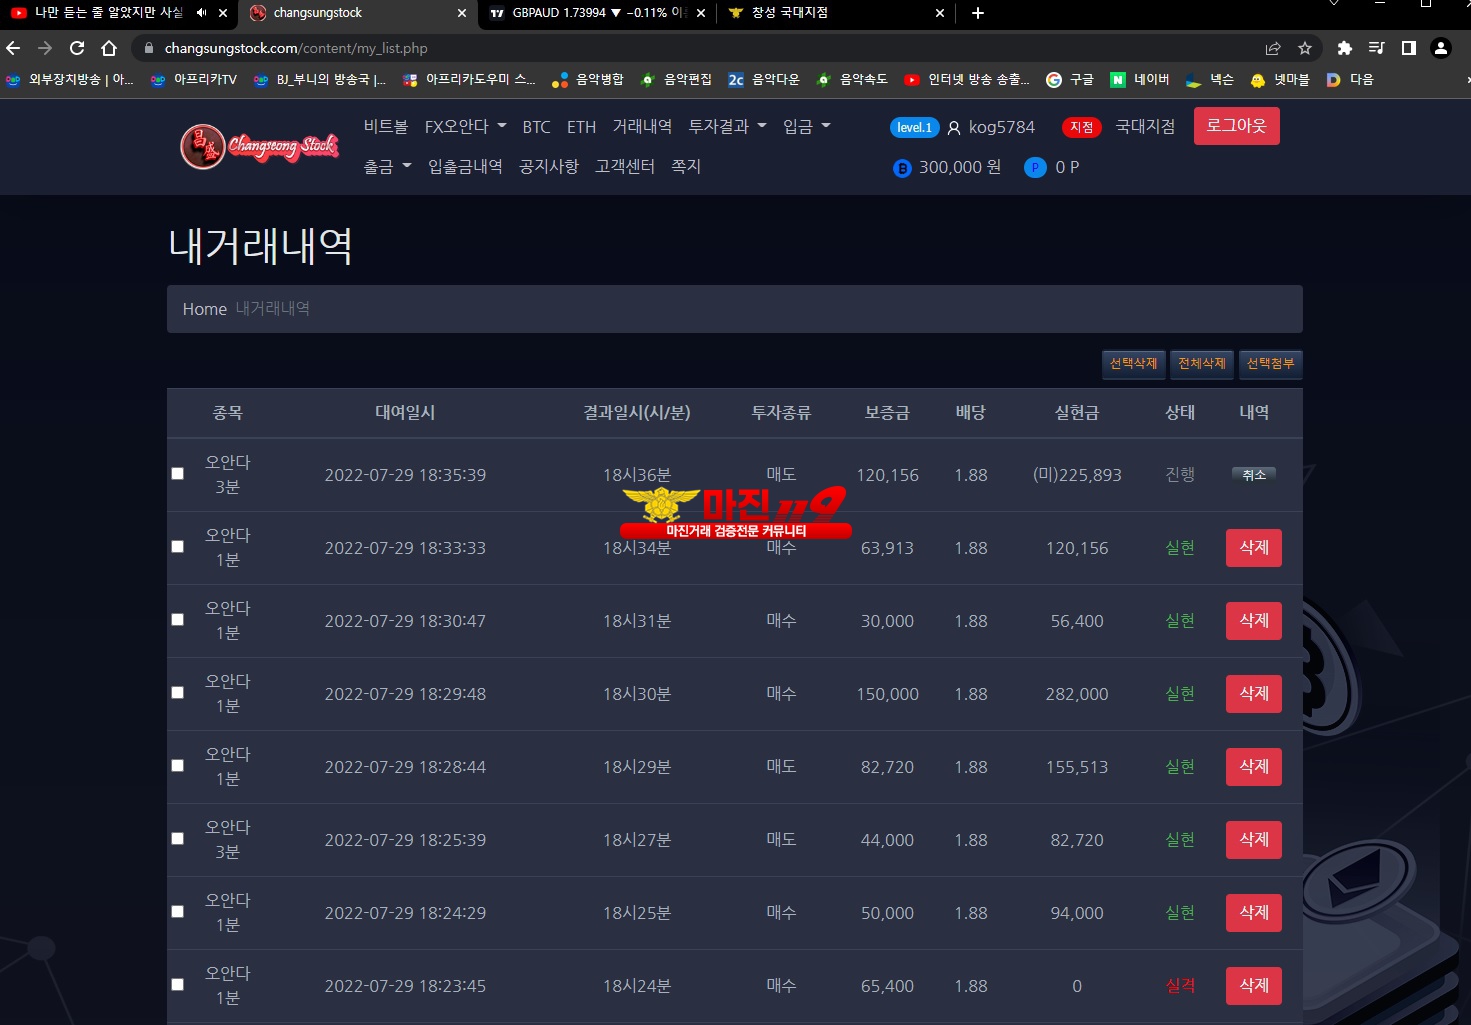Select the checkbox for 18:30:47 trade
The image size is (1471, 1025).
(178, 620)
